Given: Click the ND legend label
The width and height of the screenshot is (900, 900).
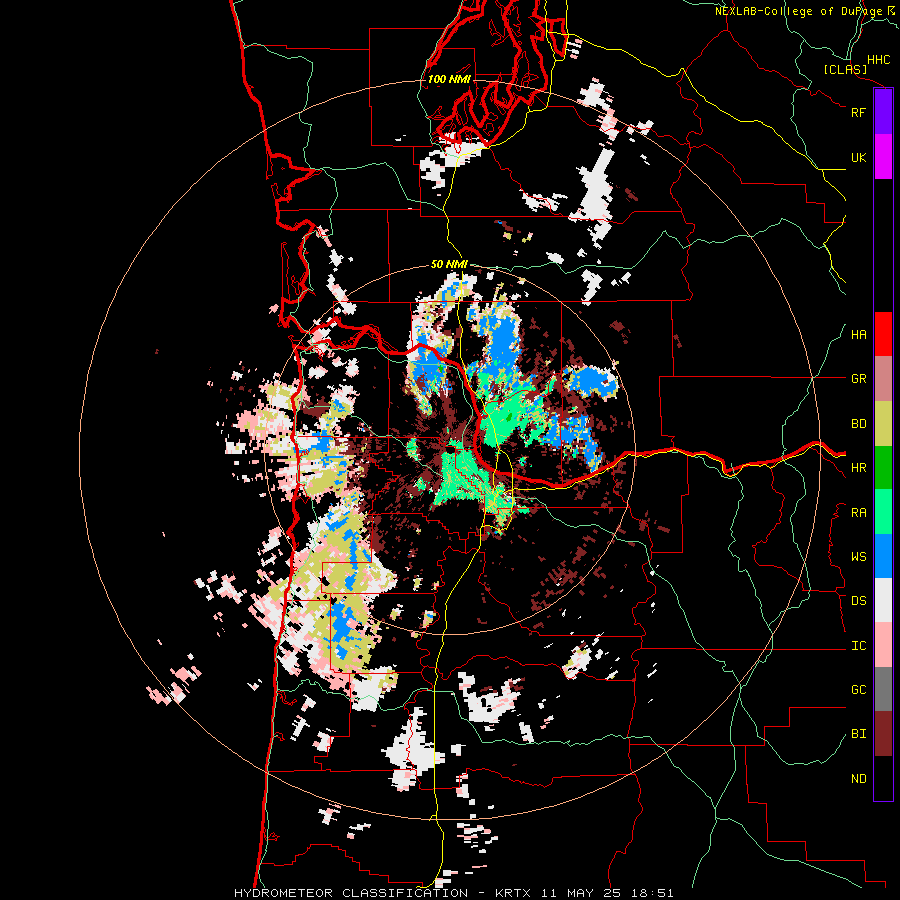Looking at the screenshot, I should pyautogui.click(x=858, y=779).
